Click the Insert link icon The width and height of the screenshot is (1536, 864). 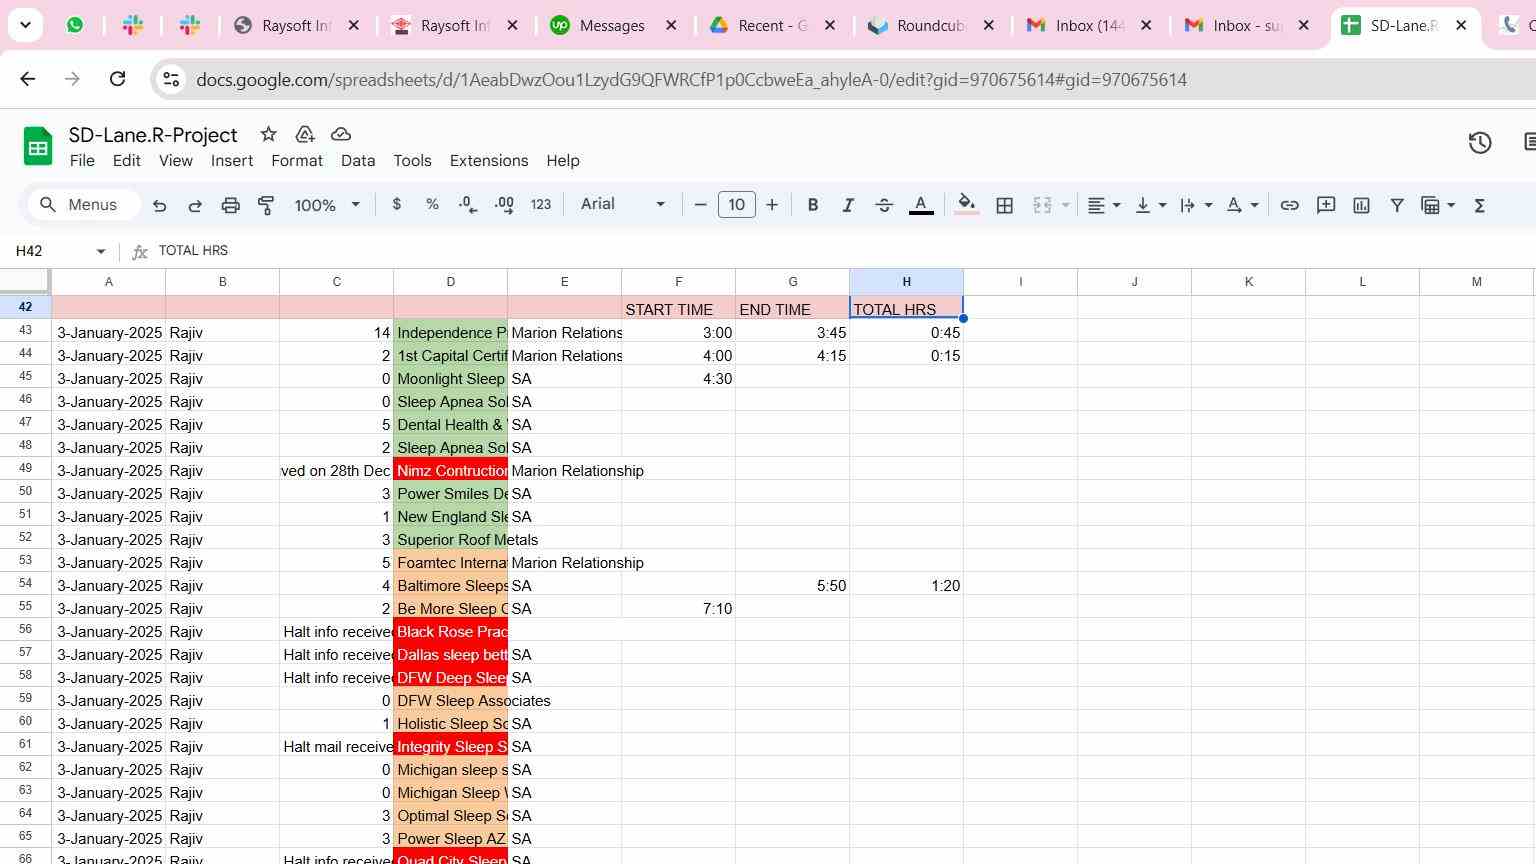1290,205
